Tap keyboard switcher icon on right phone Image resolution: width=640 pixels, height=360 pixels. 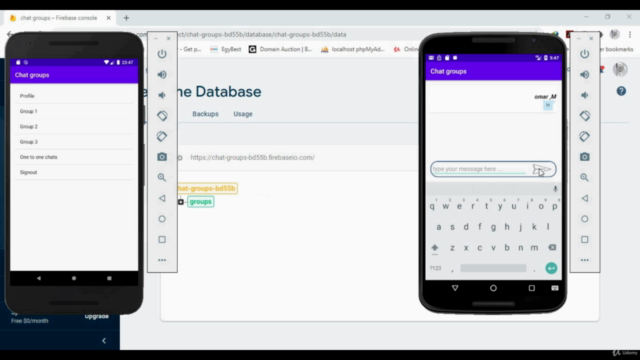[x=555, y=288]
